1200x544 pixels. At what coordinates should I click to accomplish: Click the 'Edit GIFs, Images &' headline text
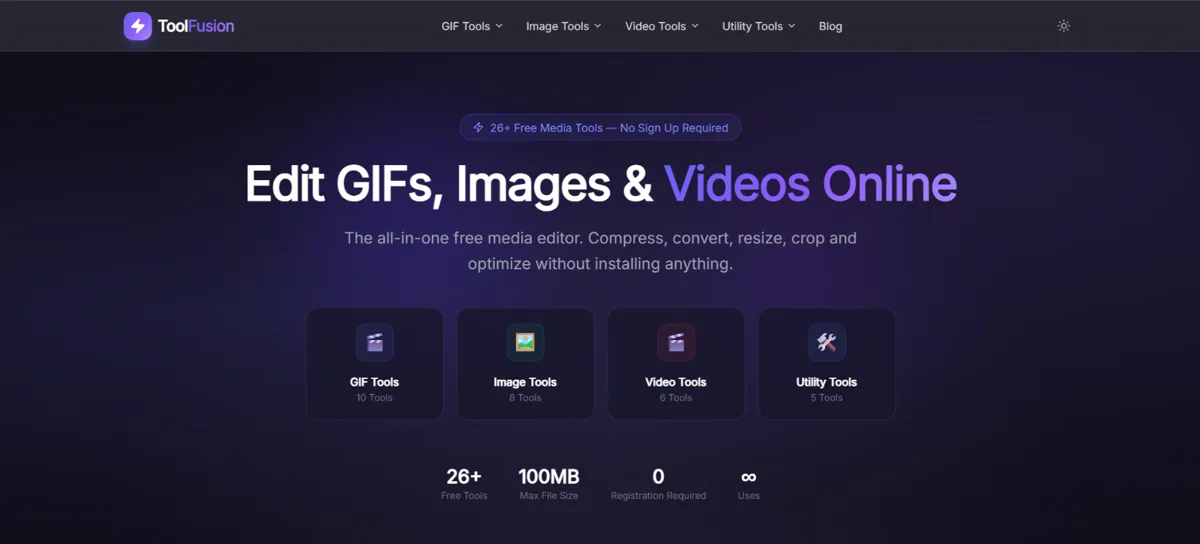pyautogui.click(x=448, y=186)
